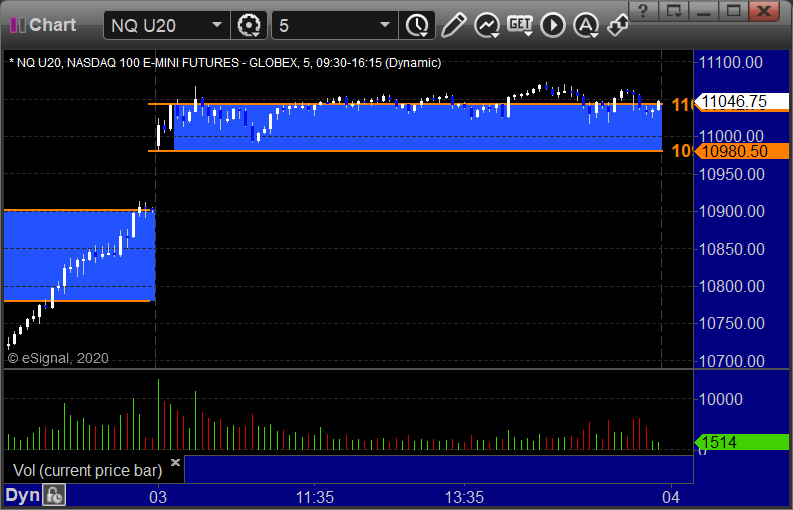Open the GET studies menu
Image resolution: width=793 pixels, height=510 pixels.
tap(520, 25)
